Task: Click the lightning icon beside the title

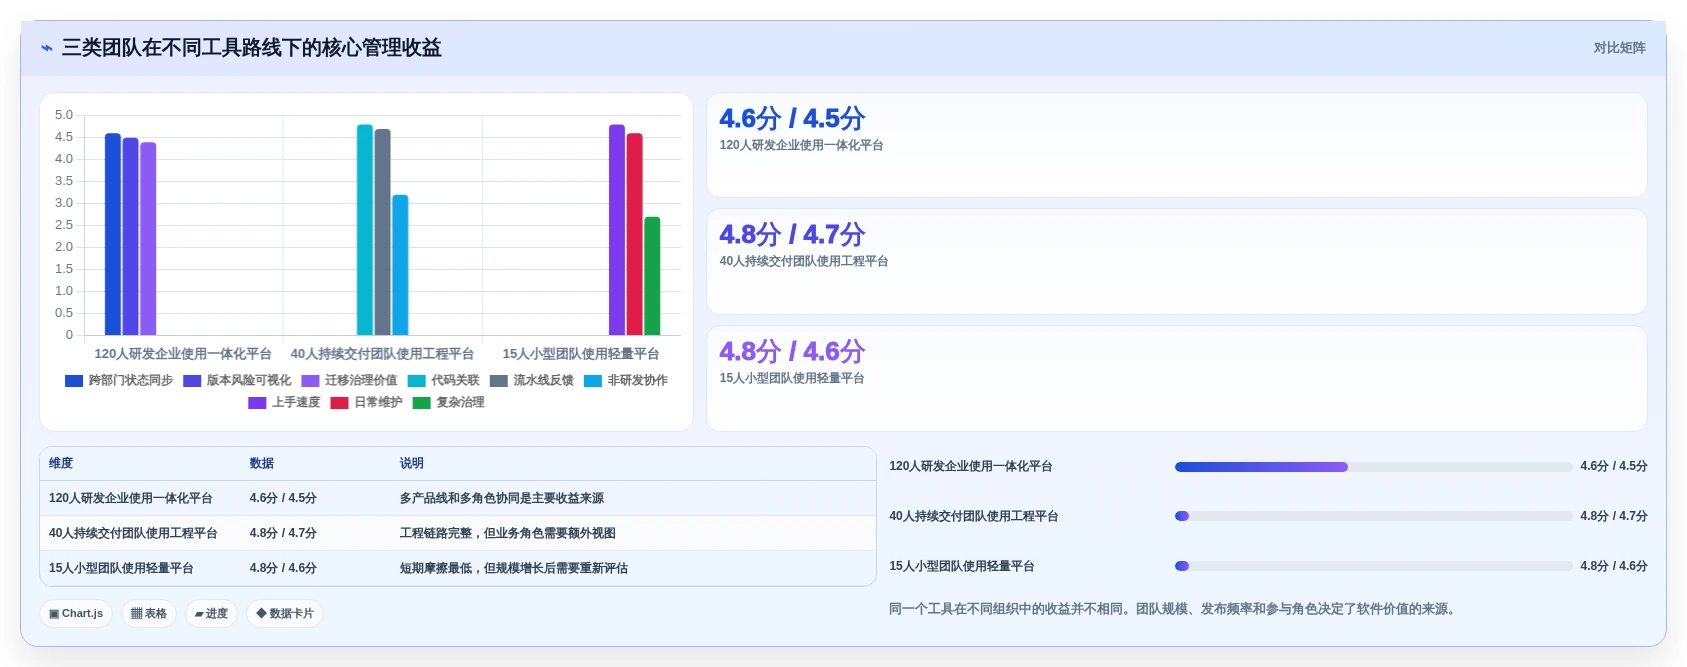Action: tap(46, 48)
